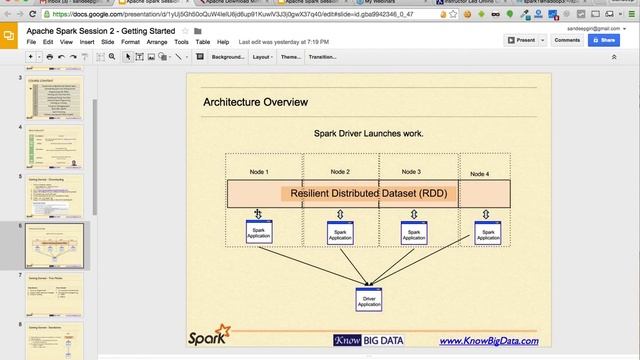Viewport: 640px width, 360px height.
Task: Expand the Line tool dropdown arrow
Action: [x=187, y=57]
